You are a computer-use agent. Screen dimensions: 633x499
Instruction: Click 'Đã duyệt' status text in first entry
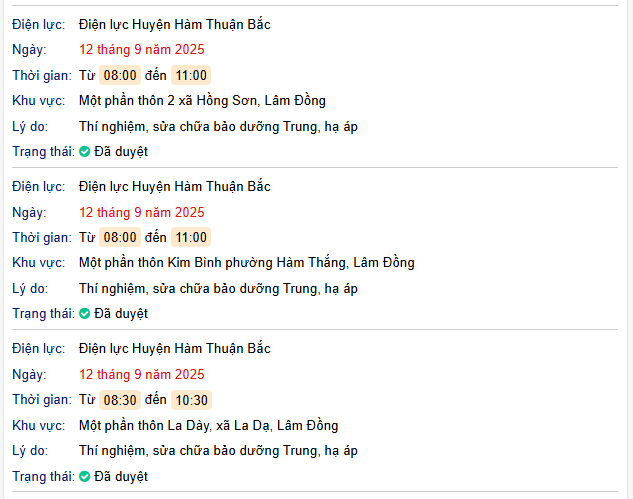pyautogui.click(x=121, y=152)
